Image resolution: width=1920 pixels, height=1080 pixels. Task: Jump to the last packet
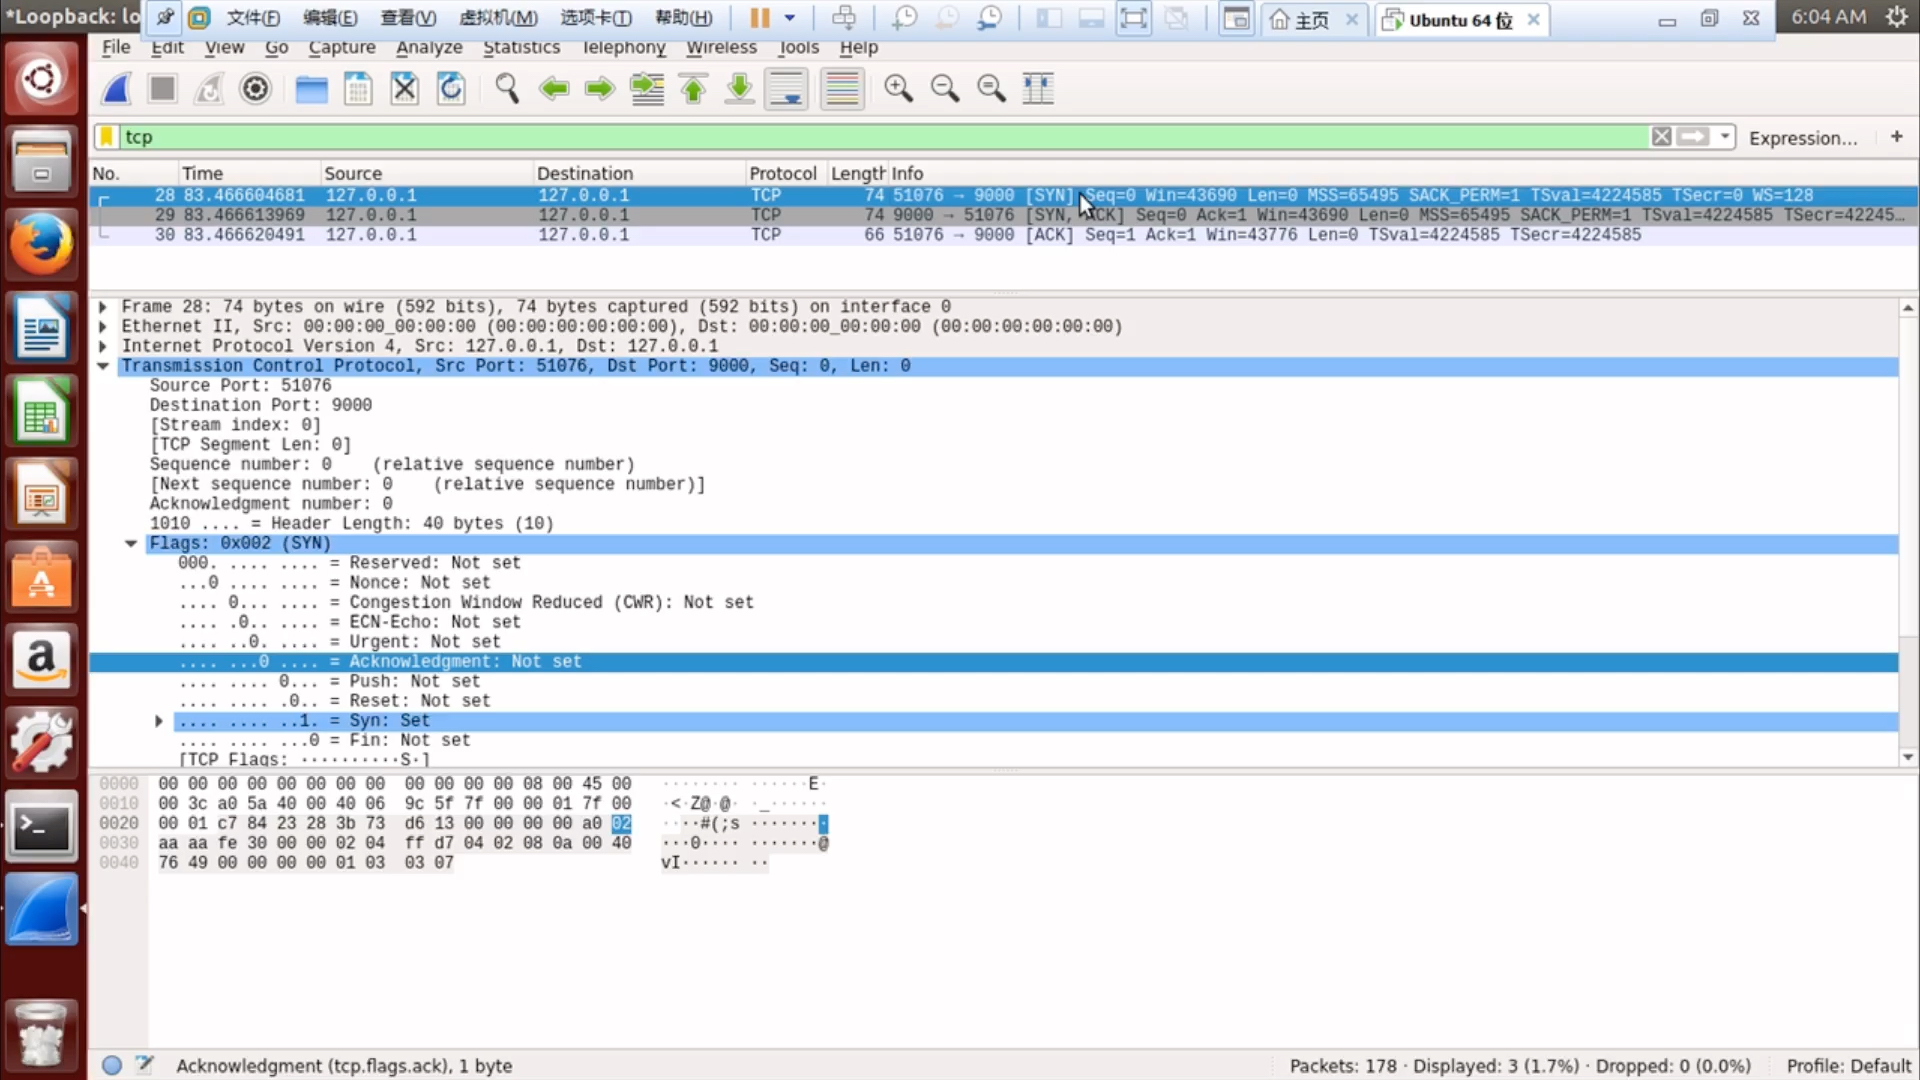(x=739, y=89)
